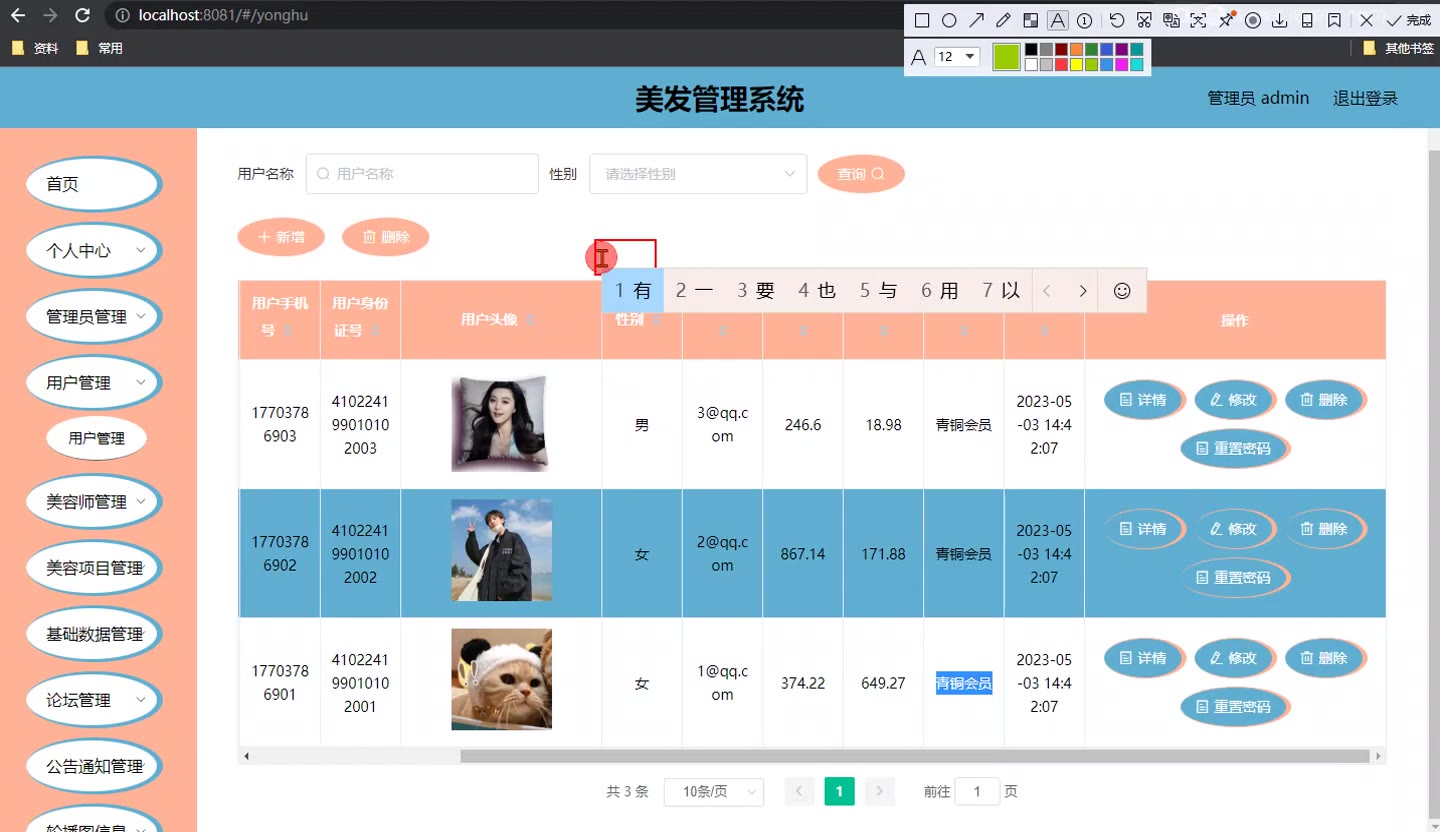The width and height of the screenshot is (1440, 832).
Task: Click the 新增 button
Action: coord(281,237)
